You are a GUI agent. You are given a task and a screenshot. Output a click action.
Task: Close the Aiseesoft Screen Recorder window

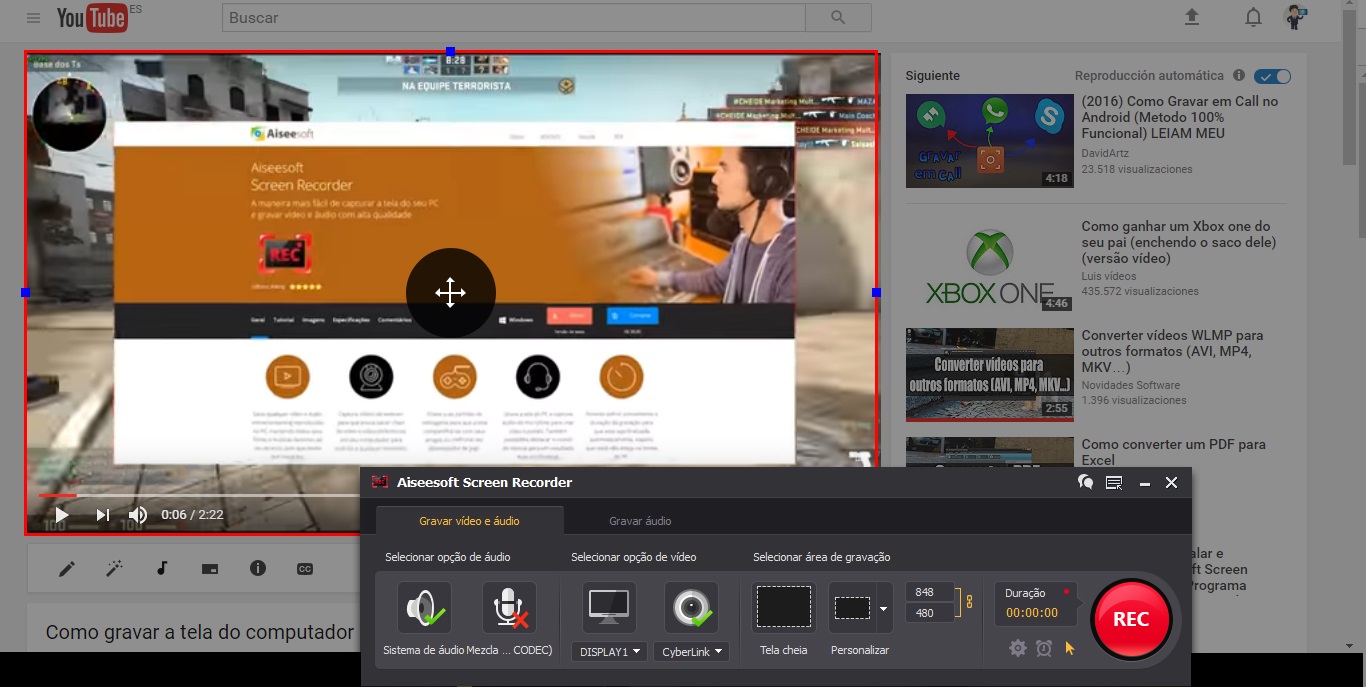coord(1172,483)
